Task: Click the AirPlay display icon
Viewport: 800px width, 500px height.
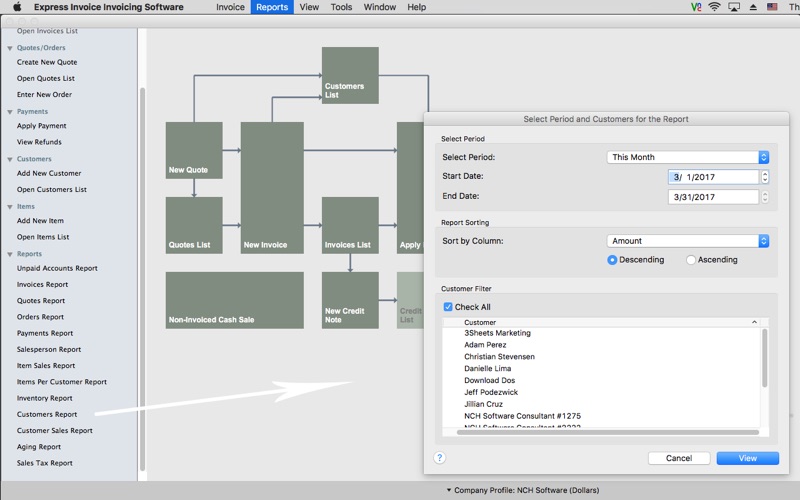Action: pos(735,7)
